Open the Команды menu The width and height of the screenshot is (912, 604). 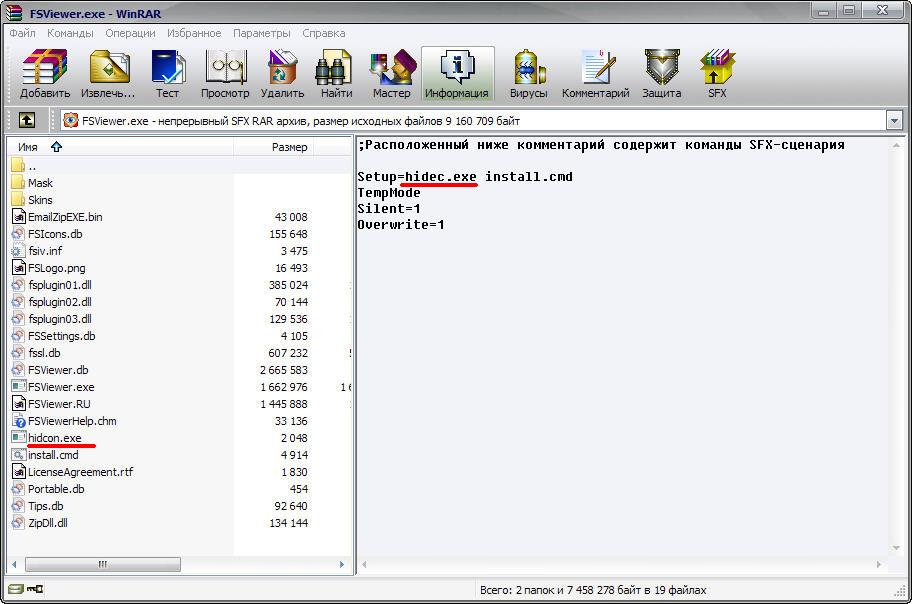click(70, 33)
